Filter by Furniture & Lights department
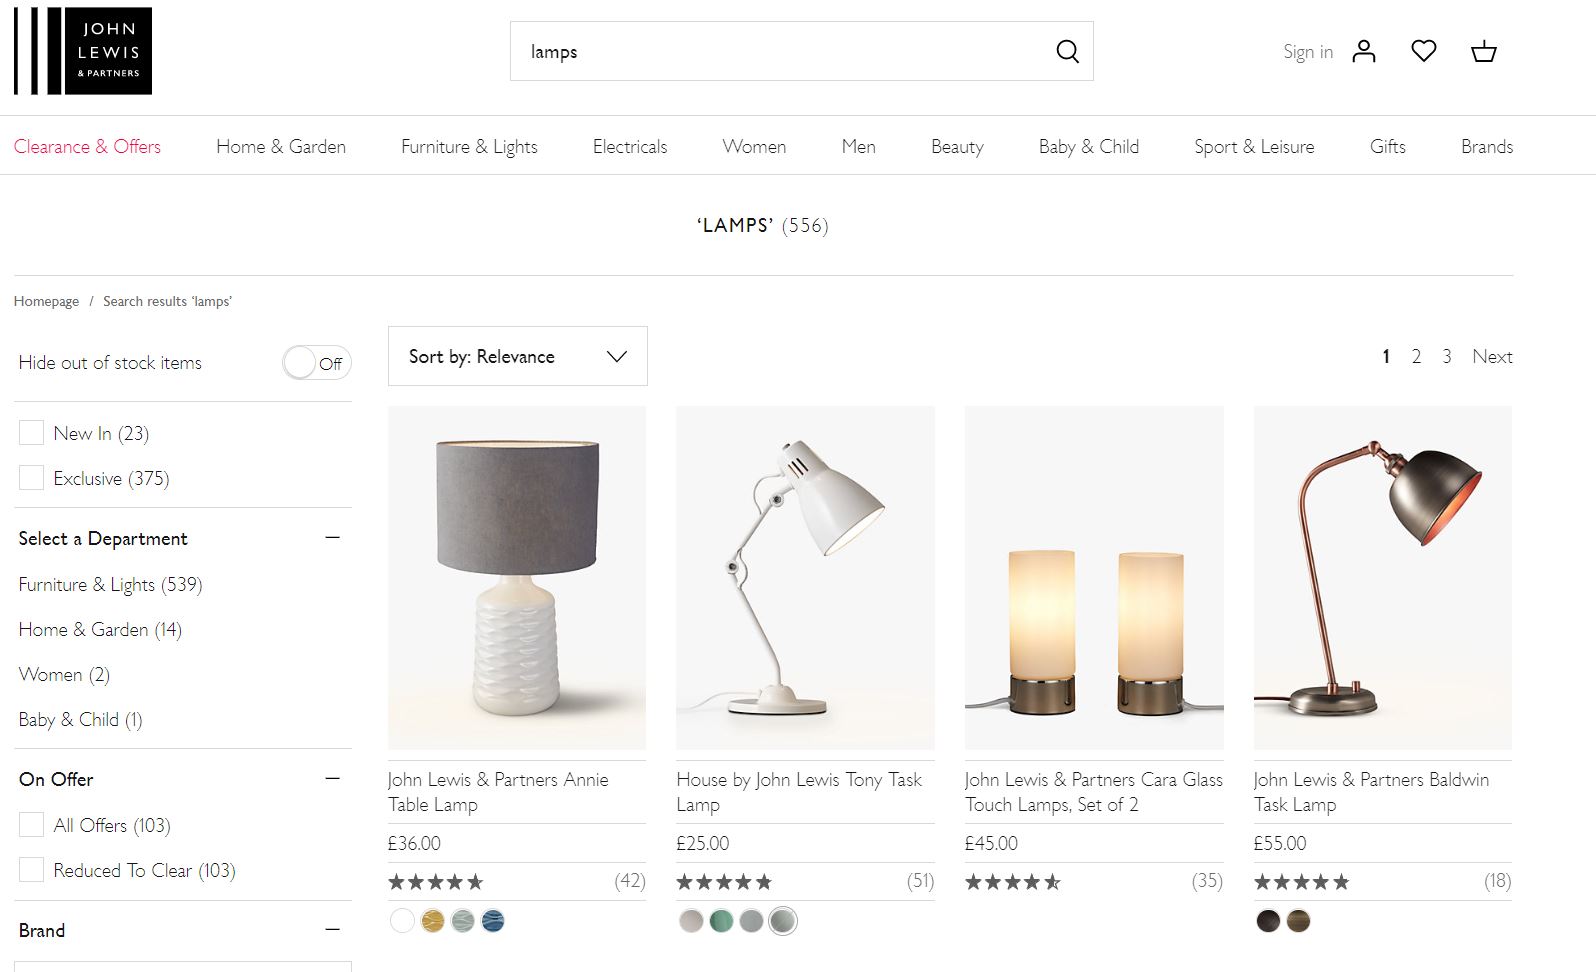Screen dimensions: 1596x972 coord(110,585)
